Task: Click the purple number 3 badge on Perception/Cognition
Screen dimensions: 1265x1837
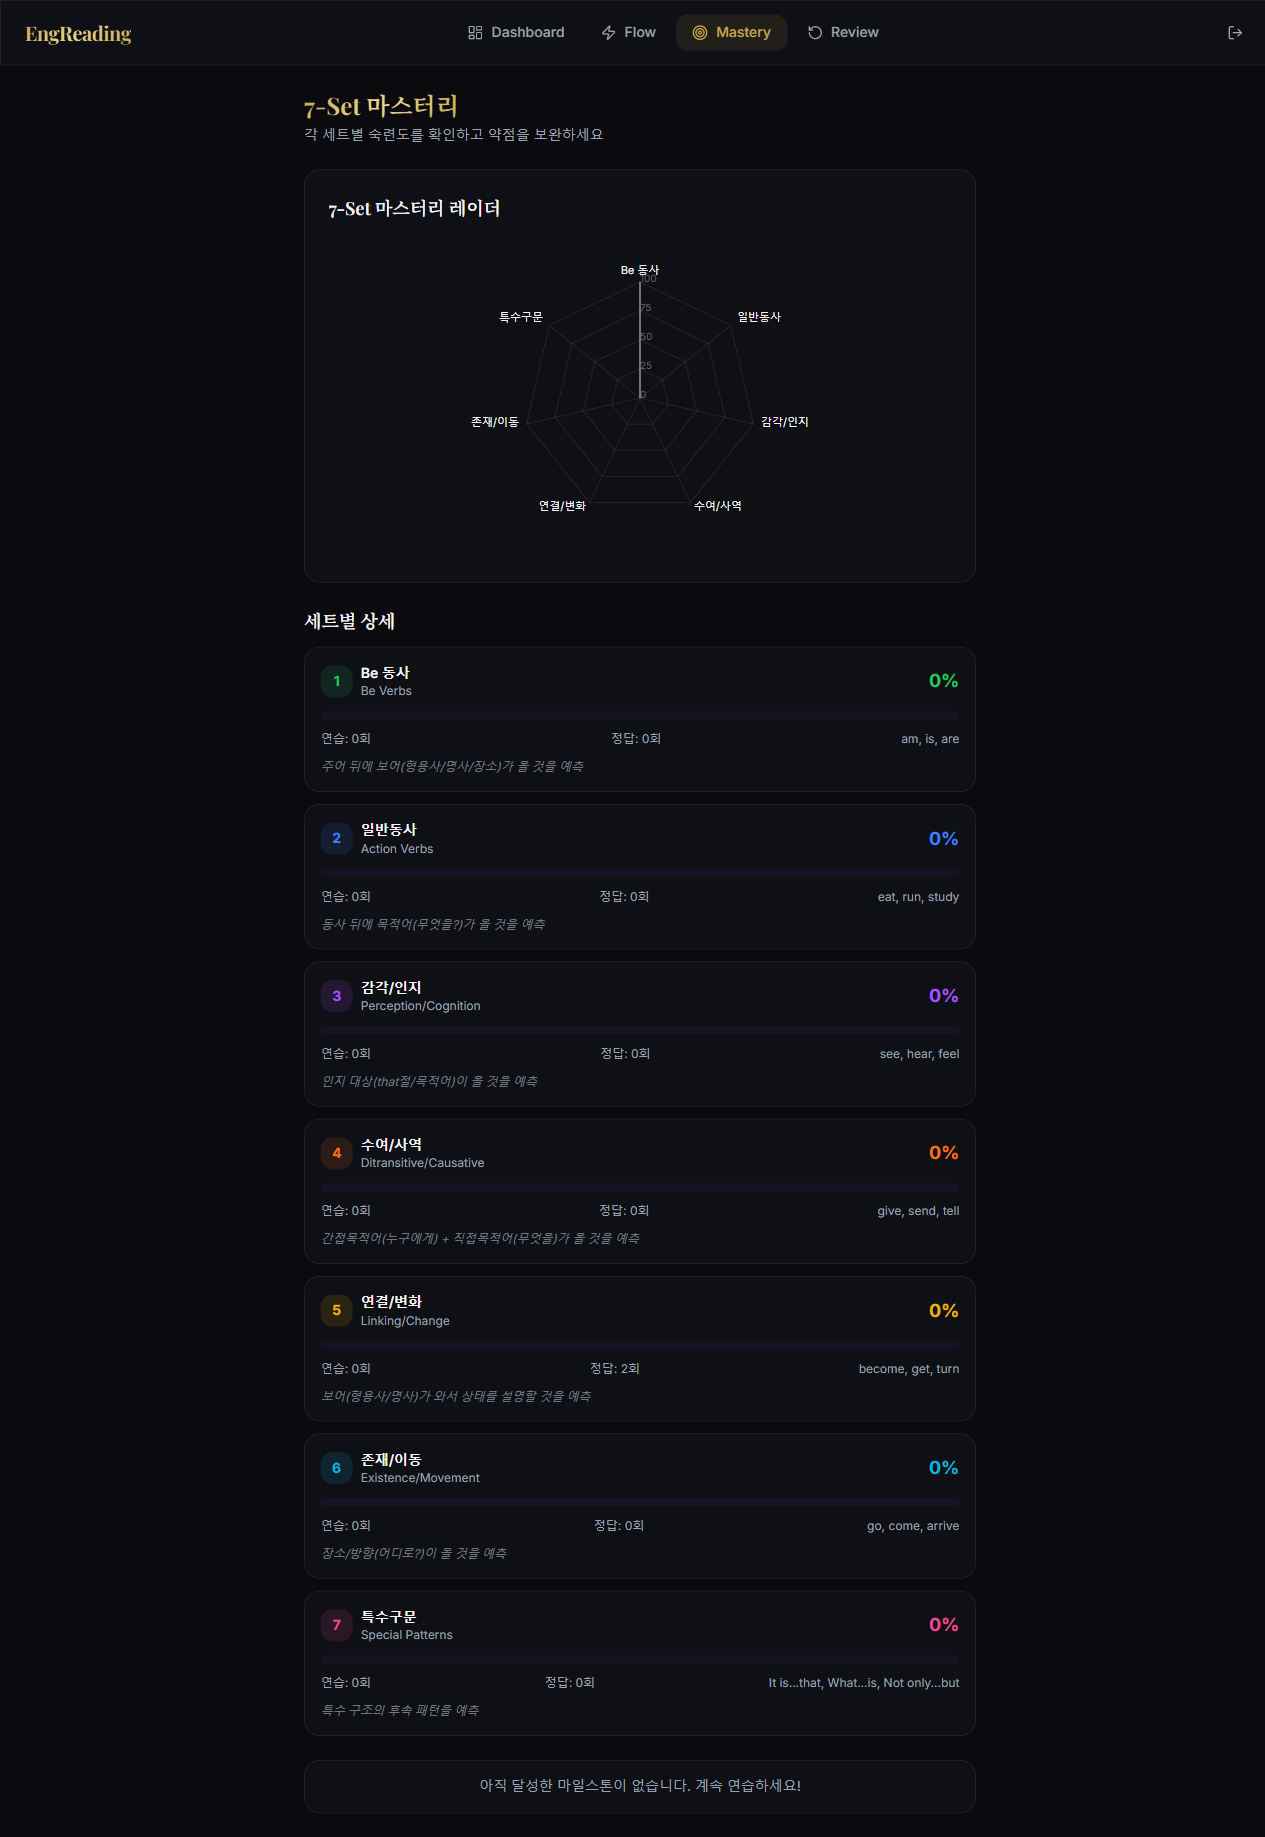Action: 336,996
